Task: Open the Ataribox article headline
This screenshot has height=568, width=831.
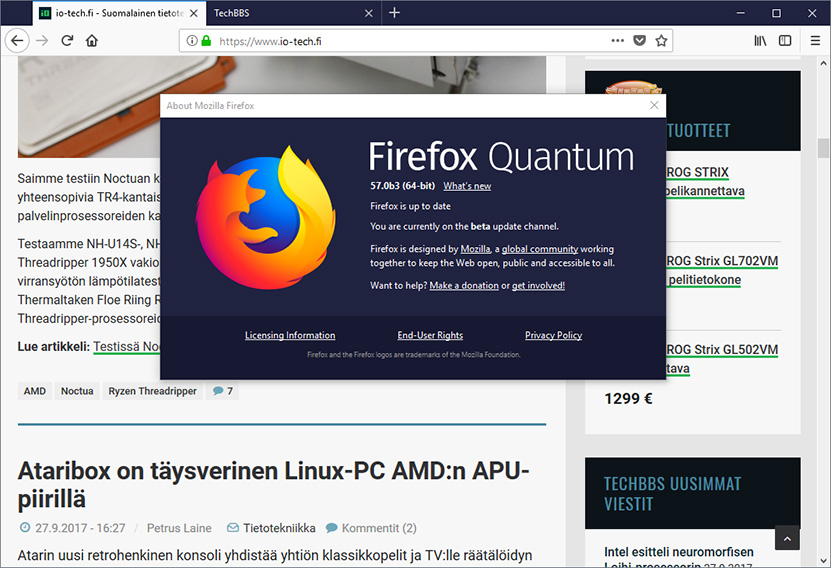Action: (x=273, y=484)
